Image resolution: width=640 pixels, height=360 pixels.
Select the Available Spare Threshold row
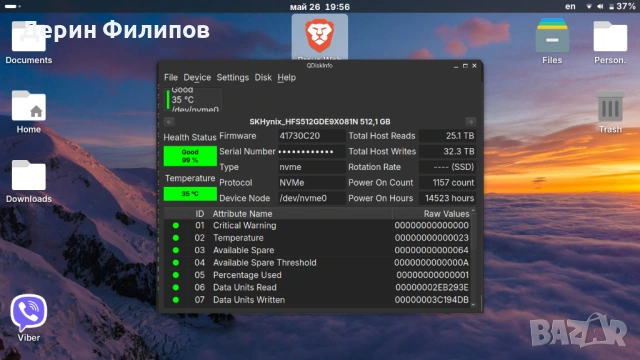coord(317,262)
